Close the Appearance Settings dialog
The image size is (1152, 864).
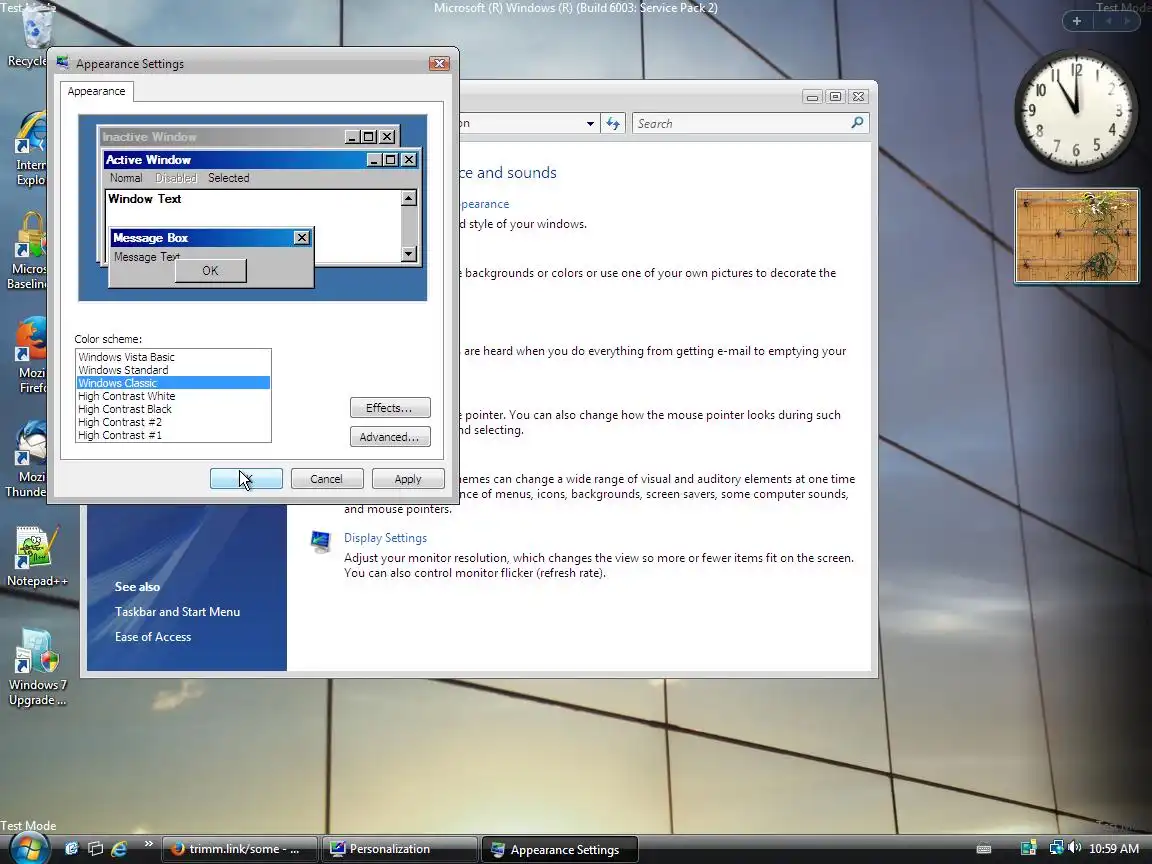(x=439, y=64)
